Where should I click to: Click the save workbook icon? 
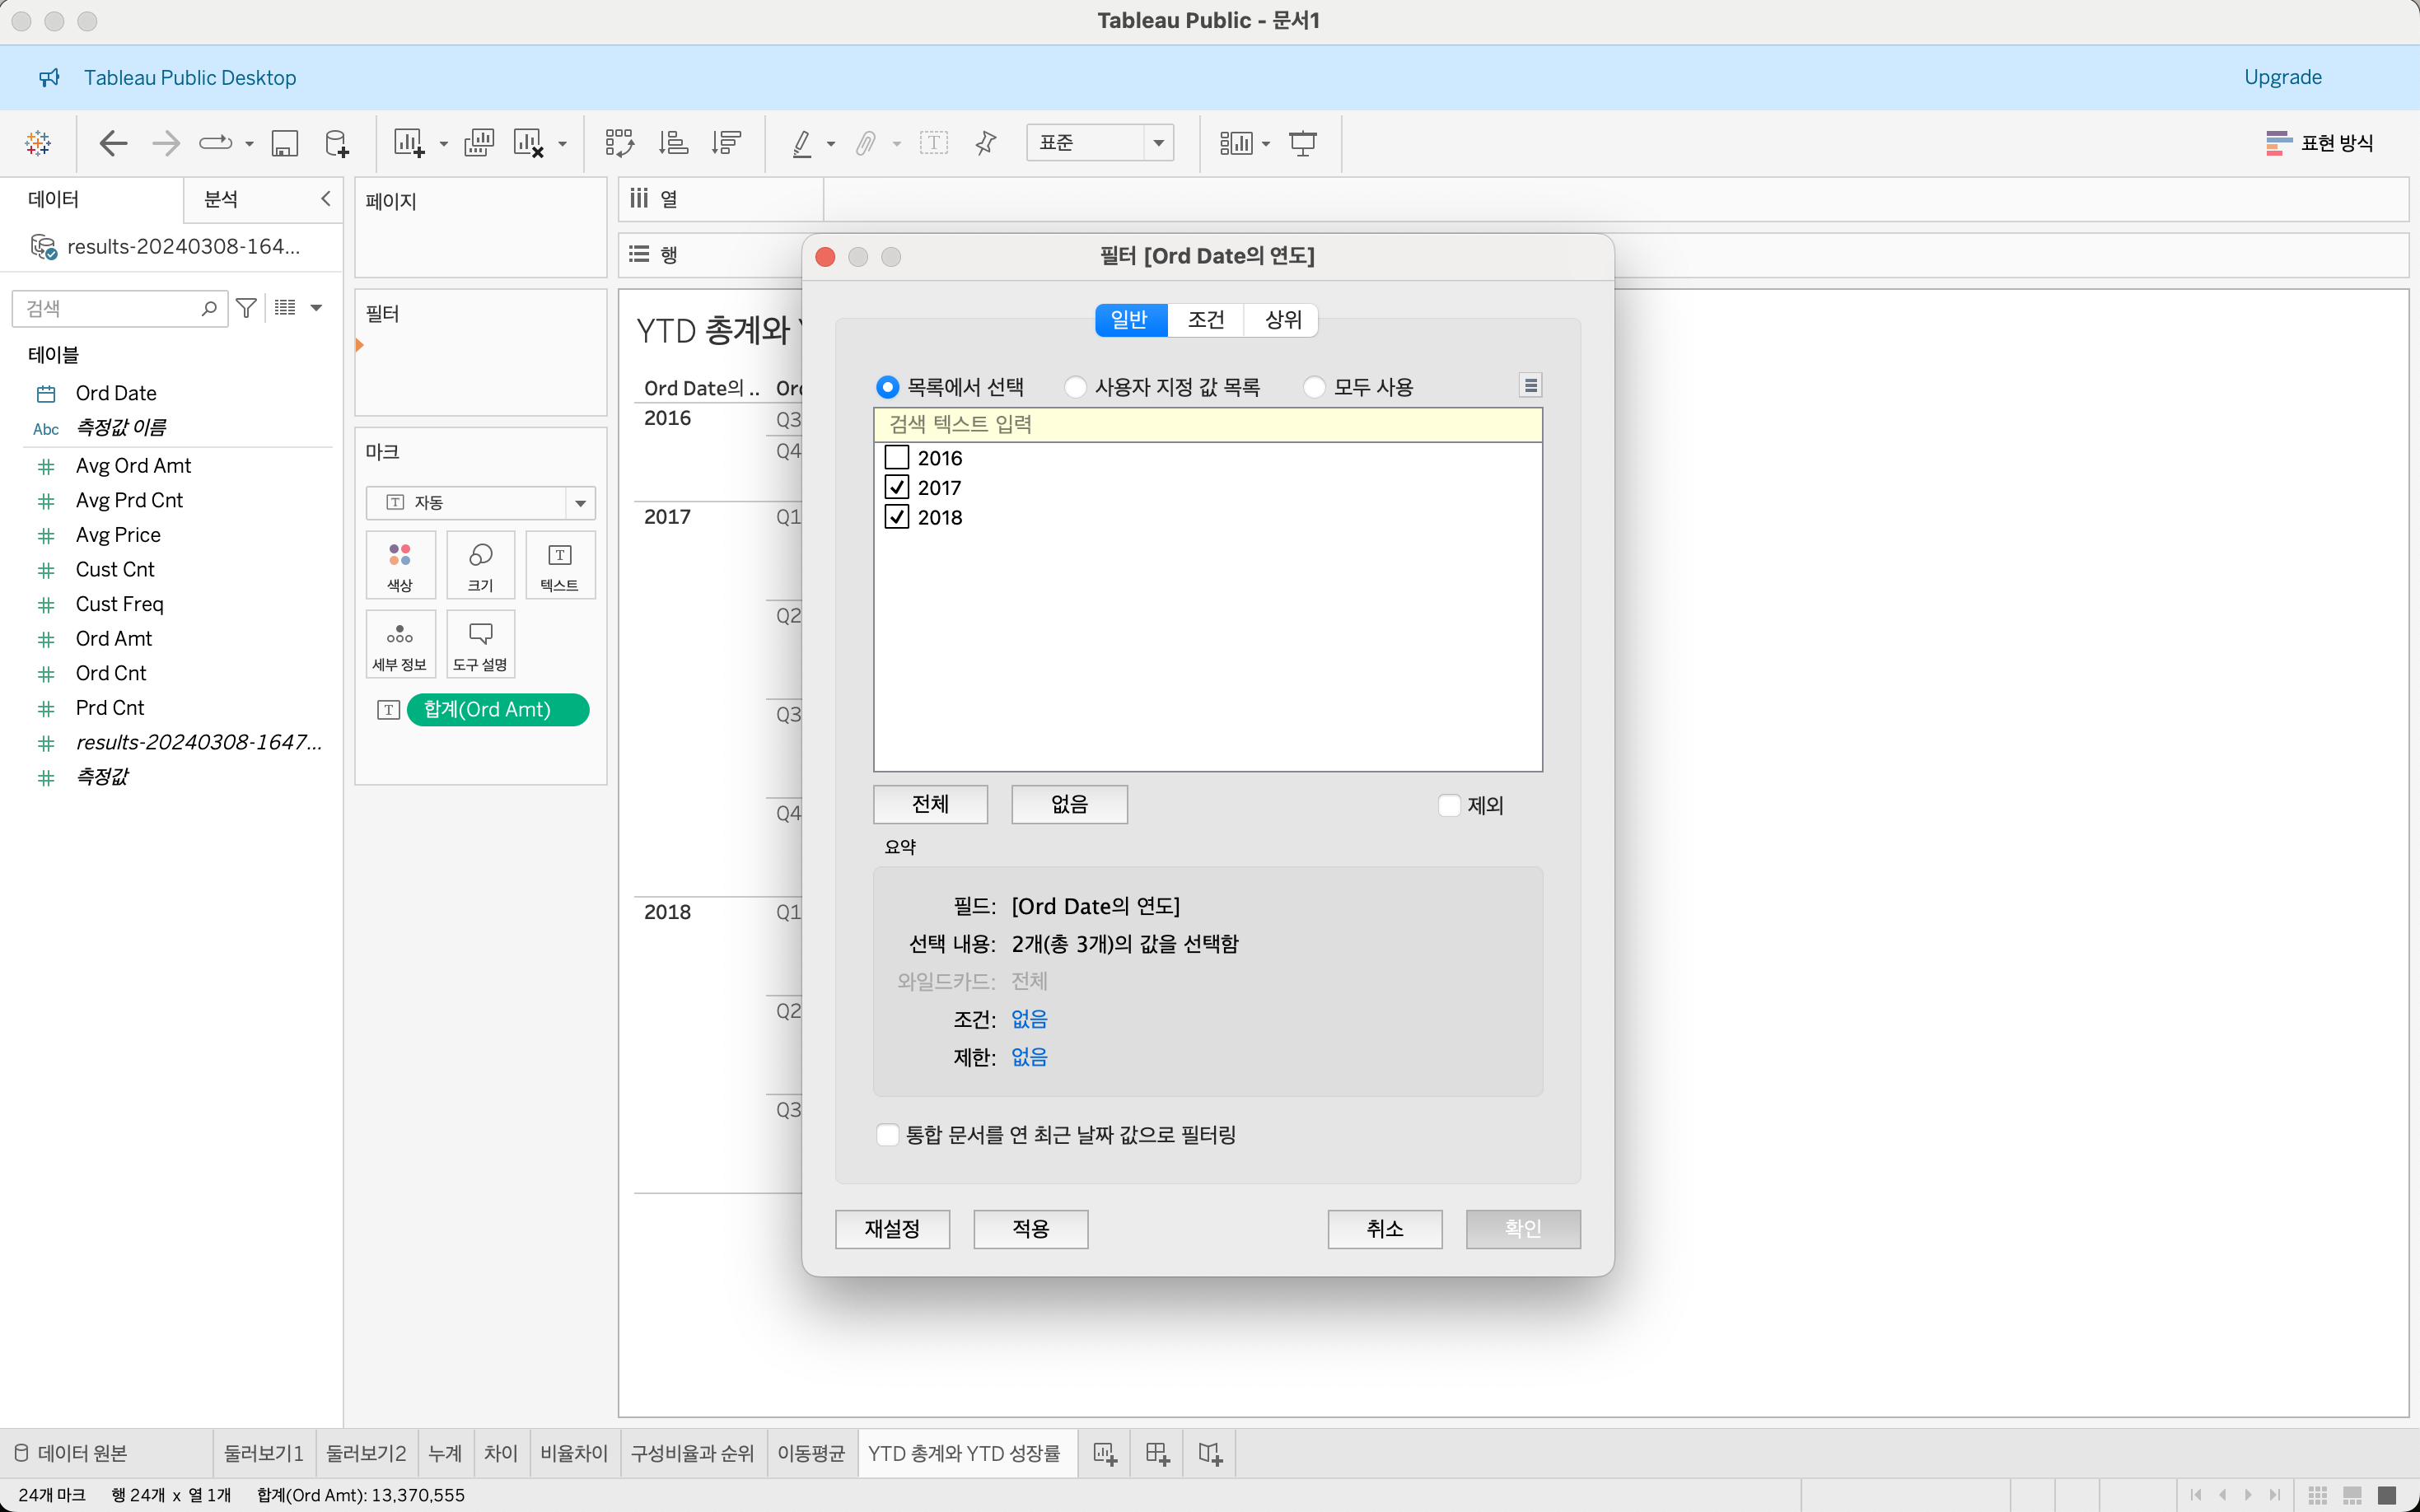click(x=285, y=143)
